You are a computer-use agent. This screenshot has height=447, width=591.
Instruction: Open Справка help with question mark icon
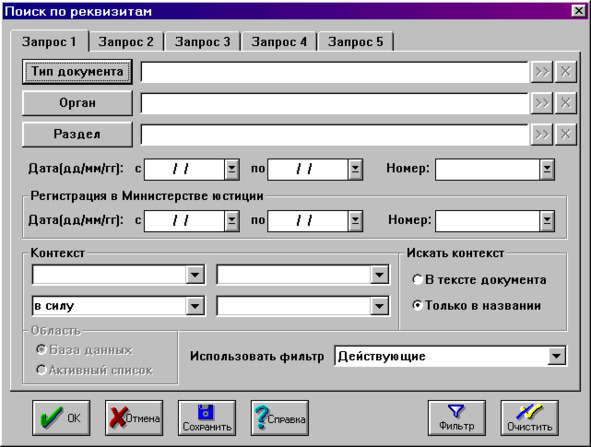coord(280,418)
